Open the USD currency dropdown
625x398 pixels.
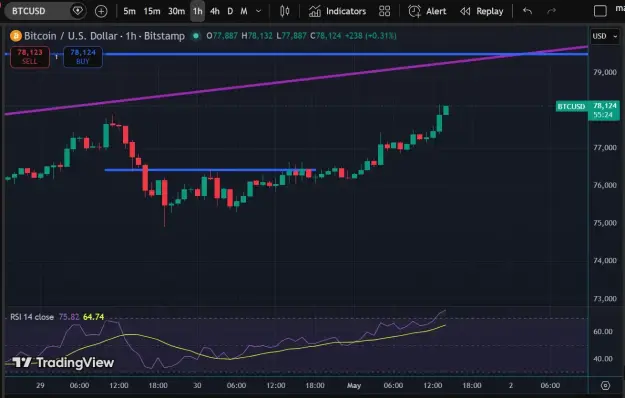coord(605,36)
